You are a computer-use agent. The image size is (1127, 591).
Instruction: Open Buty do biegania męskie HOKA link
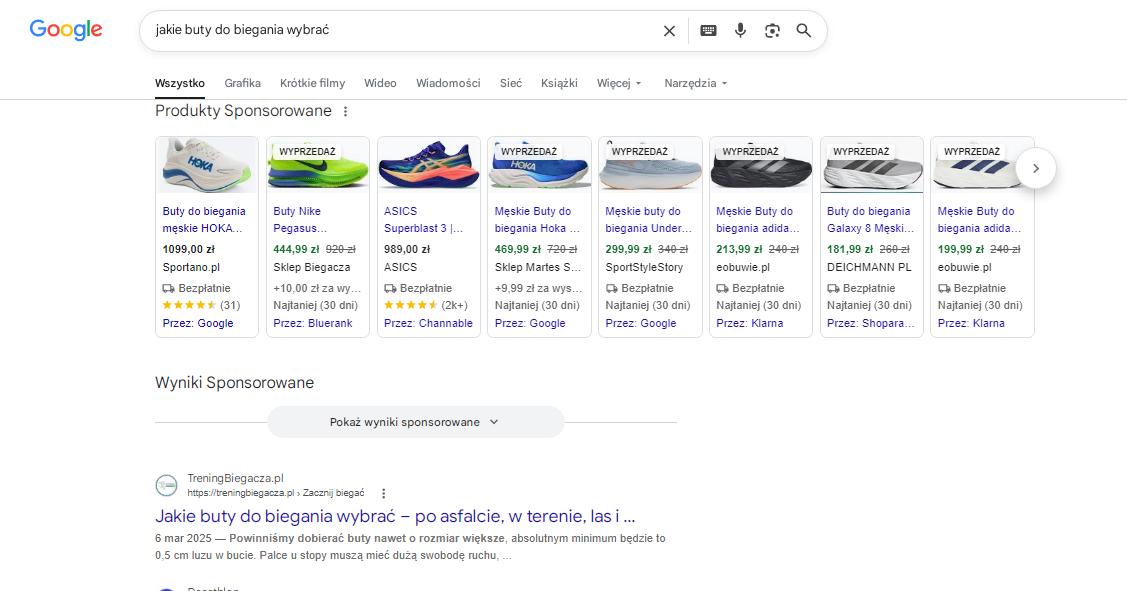tap(204, 220)
